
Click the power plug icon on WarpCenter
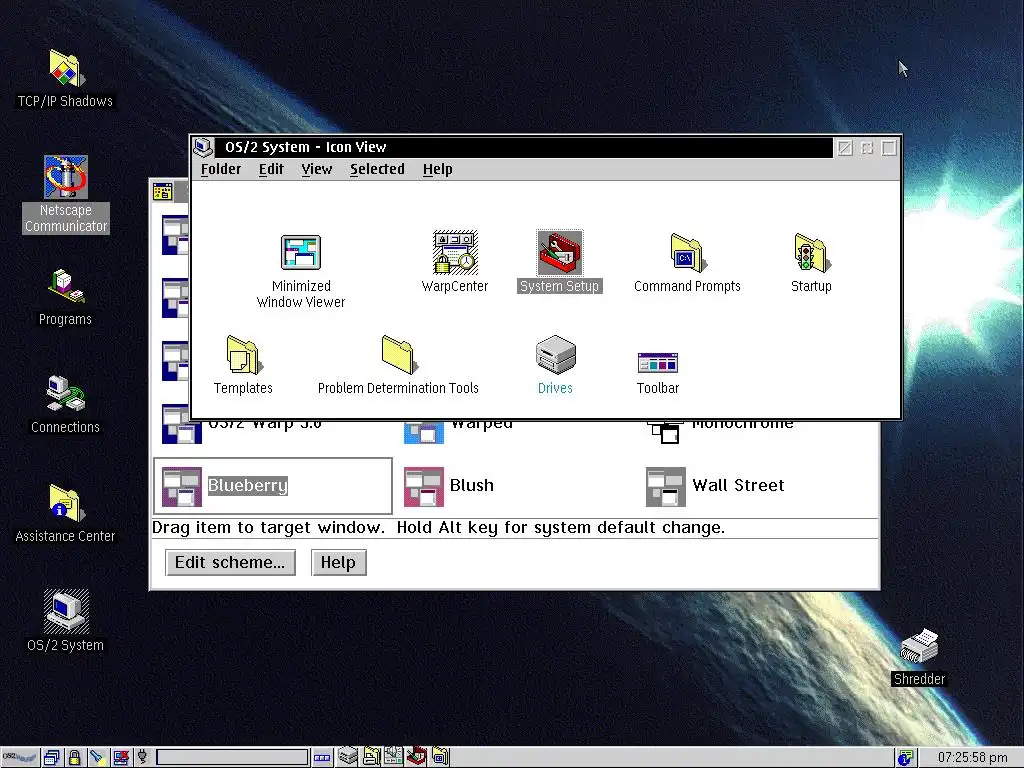click(x=143, y=758)
